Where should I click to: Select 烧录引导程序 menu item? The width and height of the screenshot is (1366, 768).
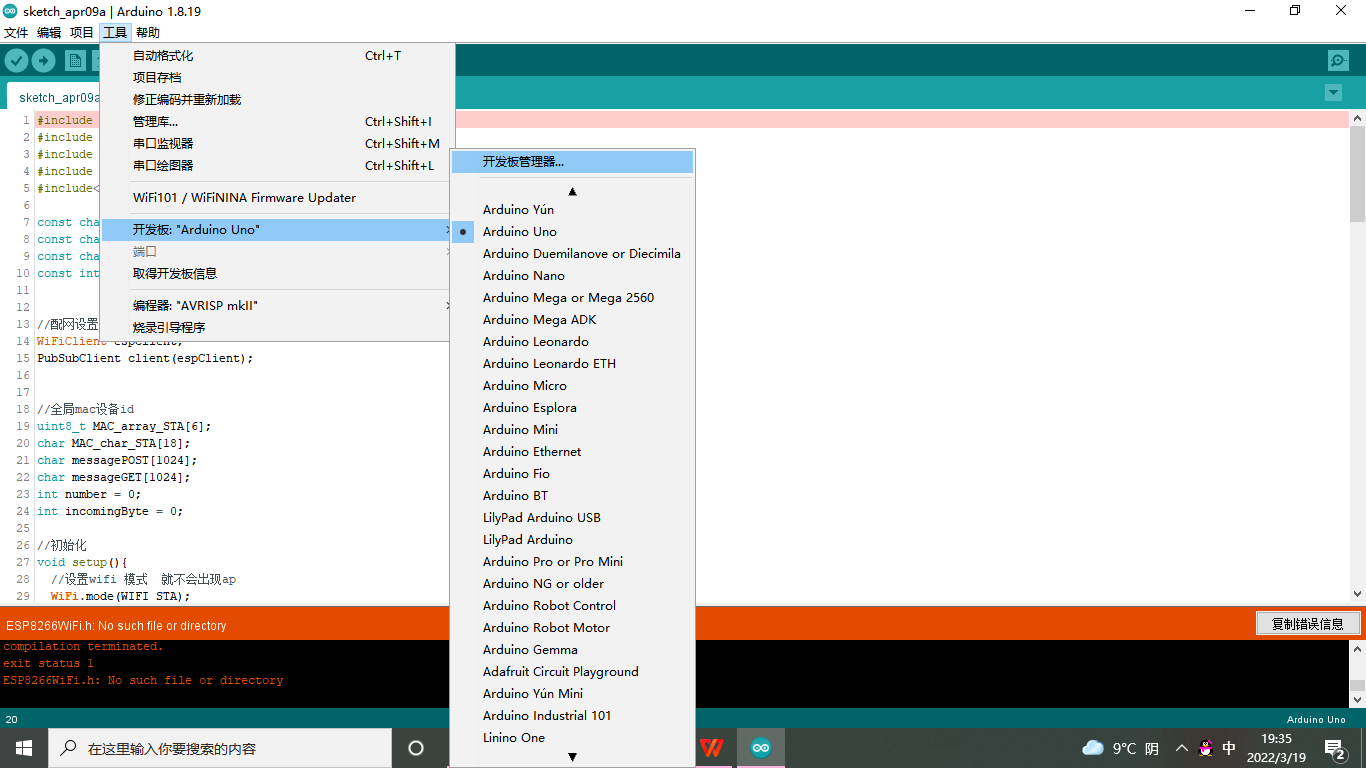278,328
